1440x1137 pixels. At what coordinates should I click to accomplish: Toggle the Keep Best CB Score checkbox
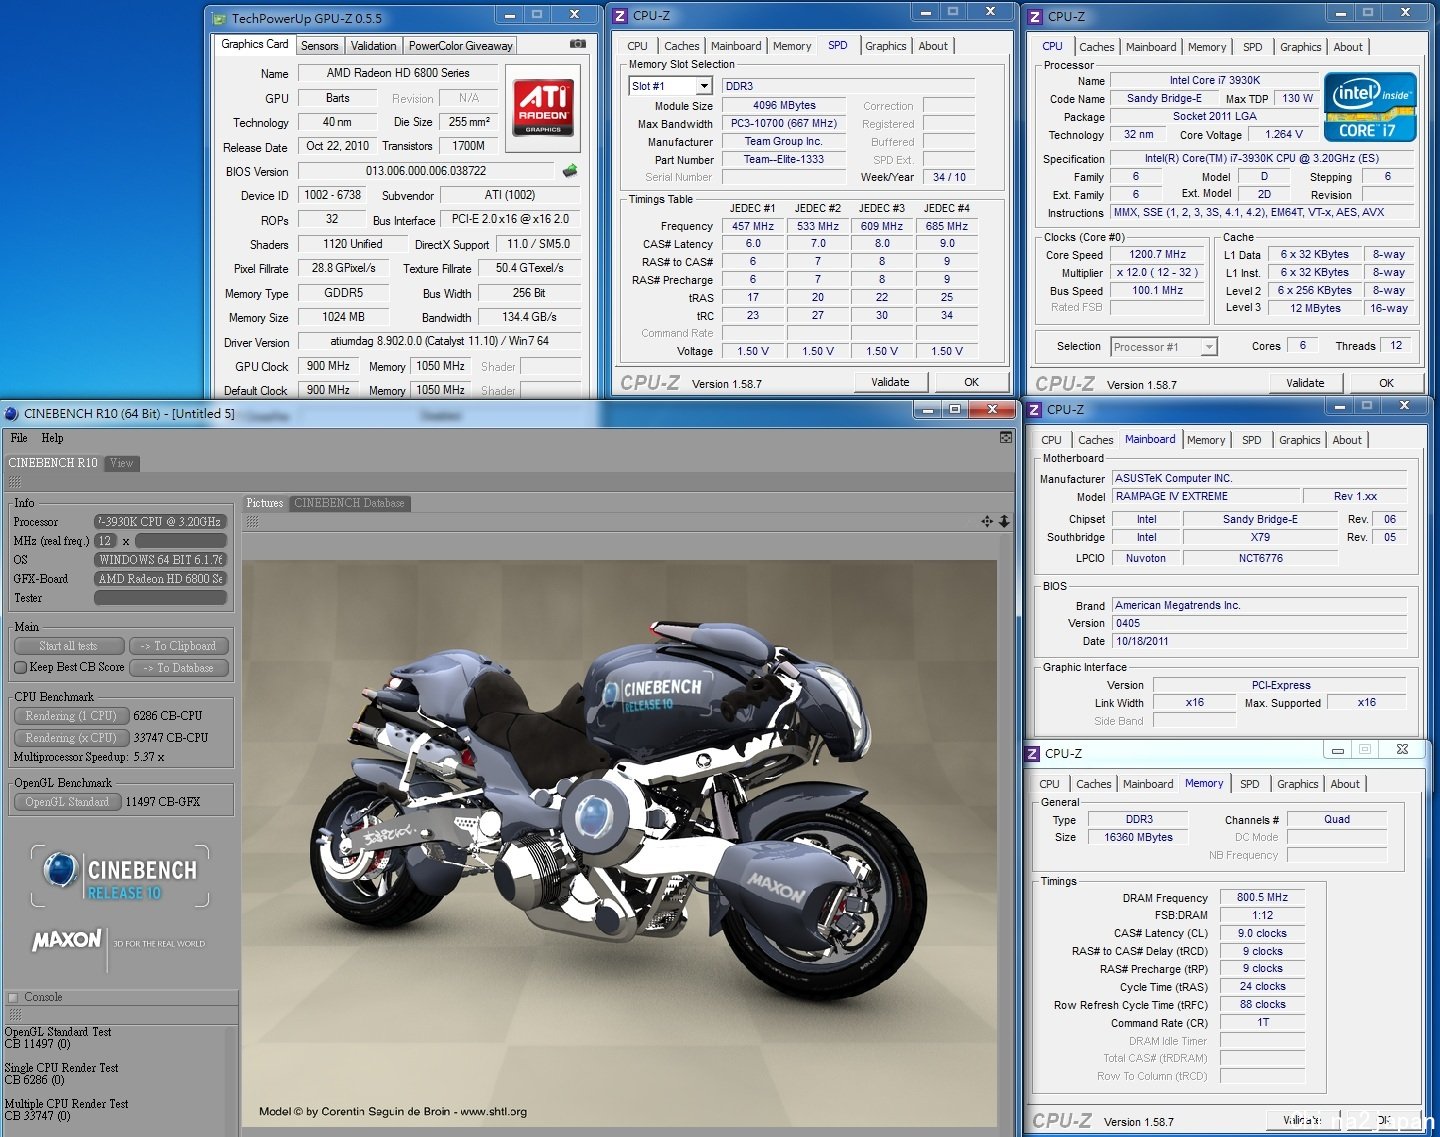tap(20, 667)
